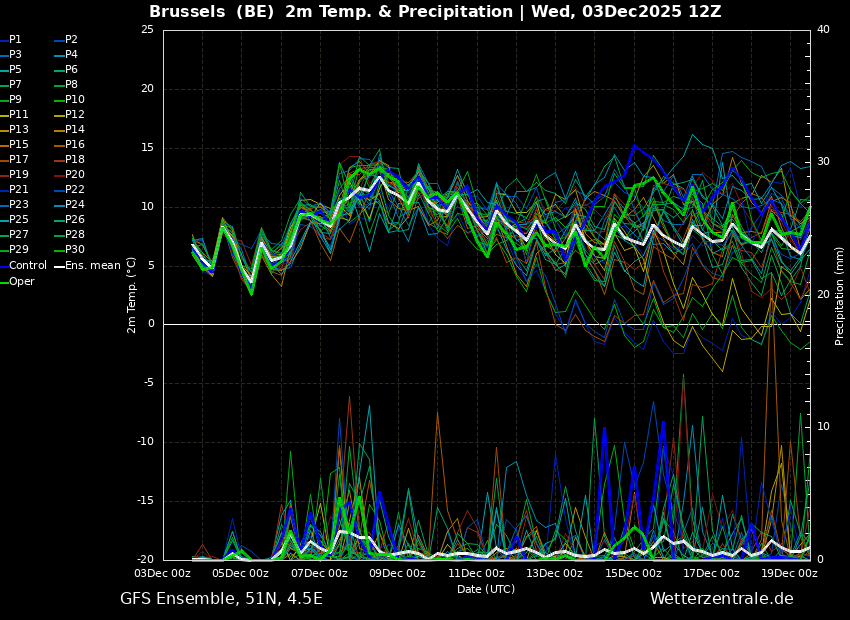This screenshot has width=850, height=620.
Task: Select the Control run legend entry
Action: pos(23,266)
